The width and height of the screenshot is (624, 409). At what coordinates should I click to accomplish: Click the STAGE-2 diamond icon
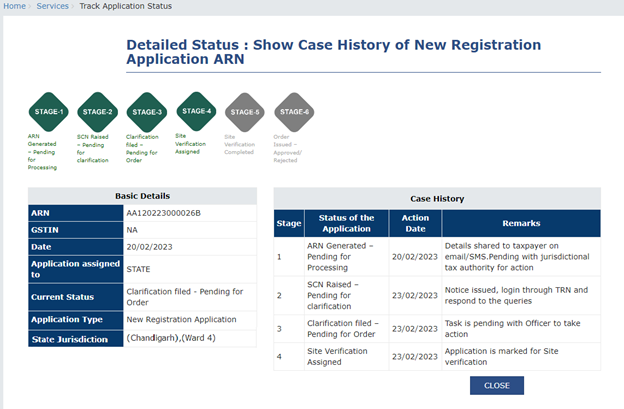click(97, 112)
